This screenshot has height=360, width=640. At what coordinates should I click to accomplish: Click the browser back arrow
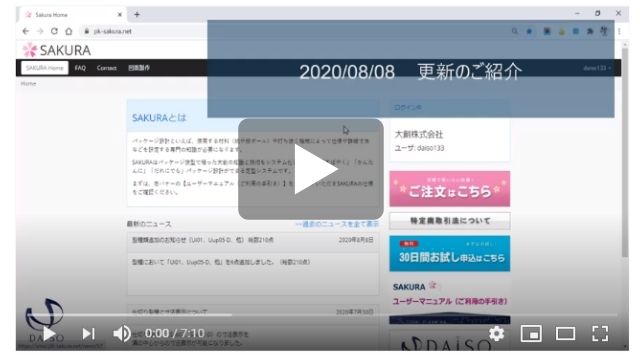tap(26, 31)
